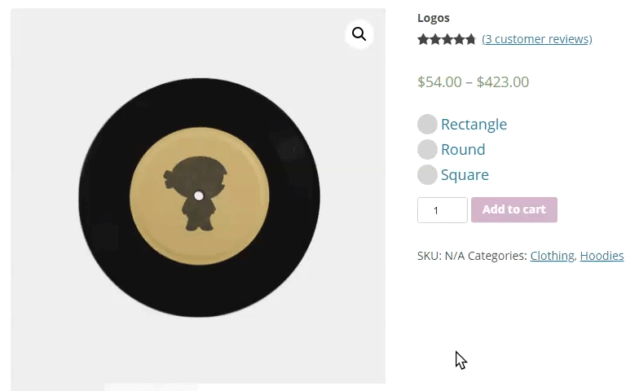This screenshot has width=639, height=391.
Task: Open the Clothing category link
Action: coord(552,256)
